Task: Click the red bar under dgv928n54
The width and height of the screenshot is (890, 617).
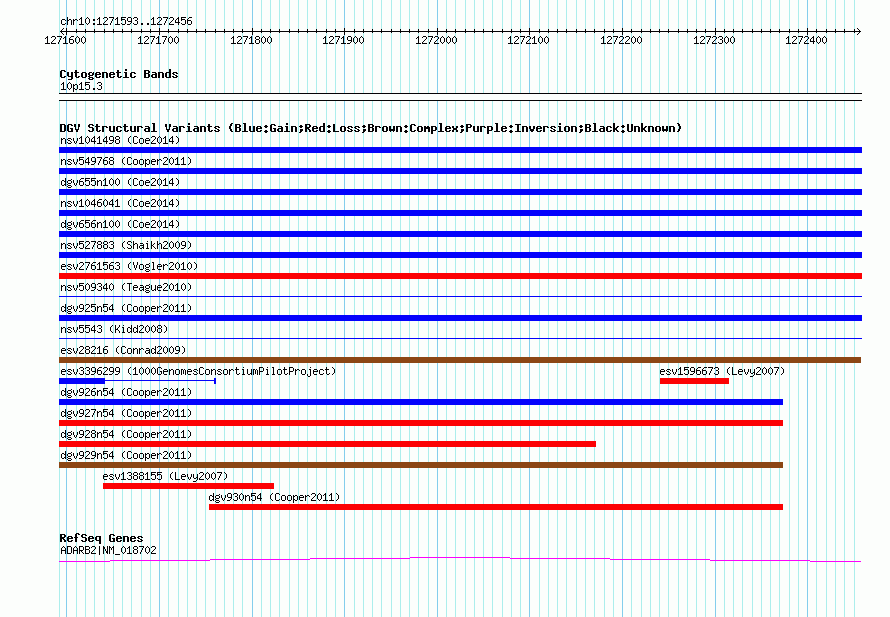Action: click(328, 444)
